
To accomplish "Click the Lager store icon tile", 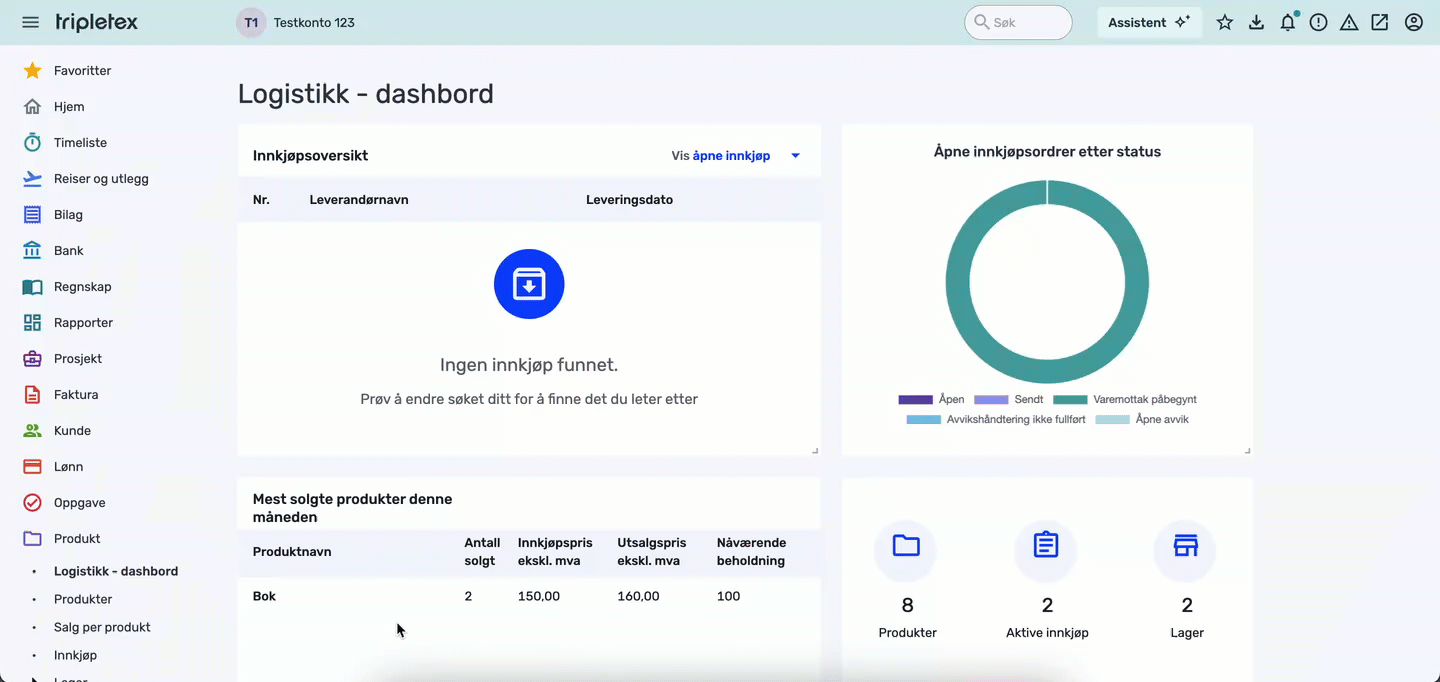I will [x=1185, y=546].
